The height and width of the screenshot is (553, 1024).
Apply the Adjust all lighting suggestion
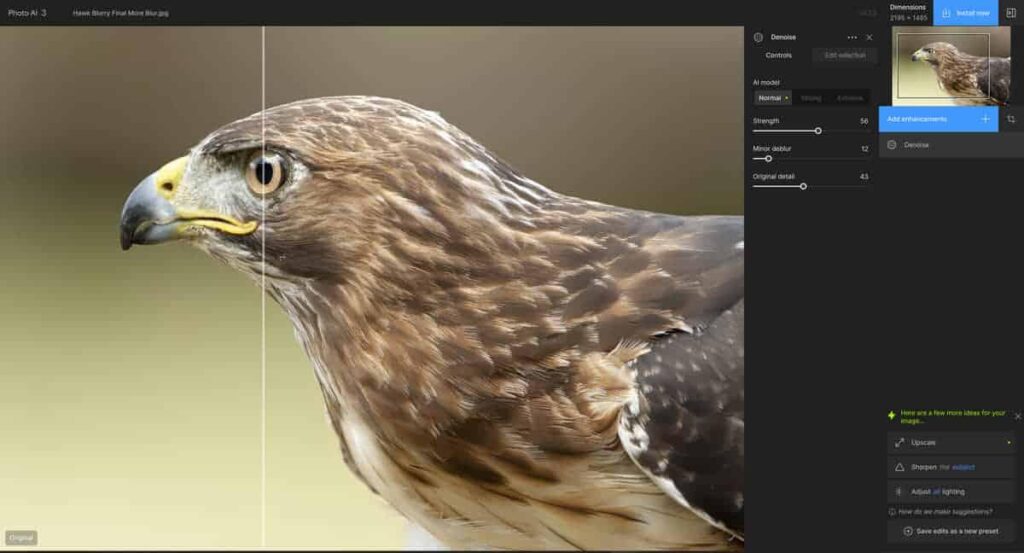point(950,492)
